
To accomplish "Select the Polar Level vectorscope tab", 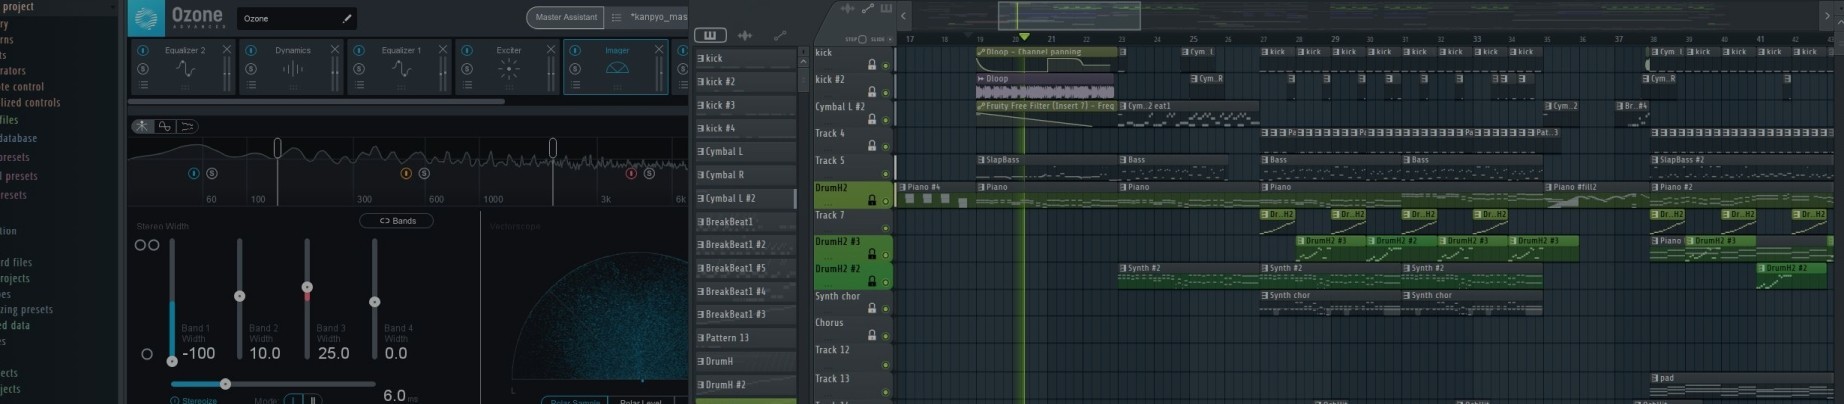I will [x=641, y=400].
